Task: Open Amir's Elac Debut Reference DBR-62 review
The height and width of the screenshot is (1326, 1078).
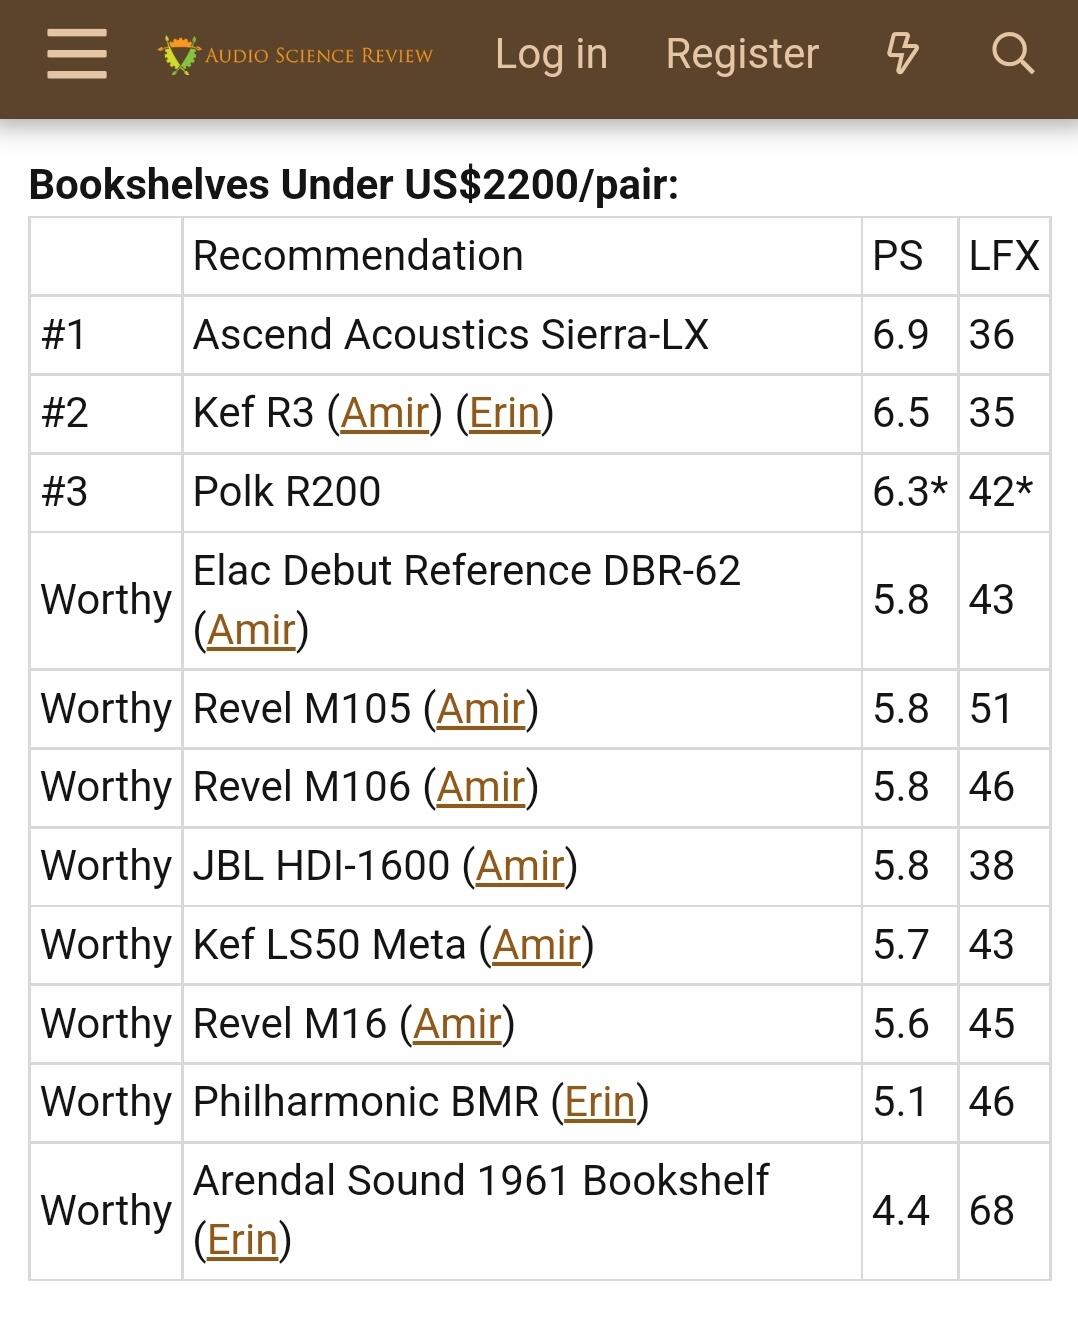Action: point(252,630)
